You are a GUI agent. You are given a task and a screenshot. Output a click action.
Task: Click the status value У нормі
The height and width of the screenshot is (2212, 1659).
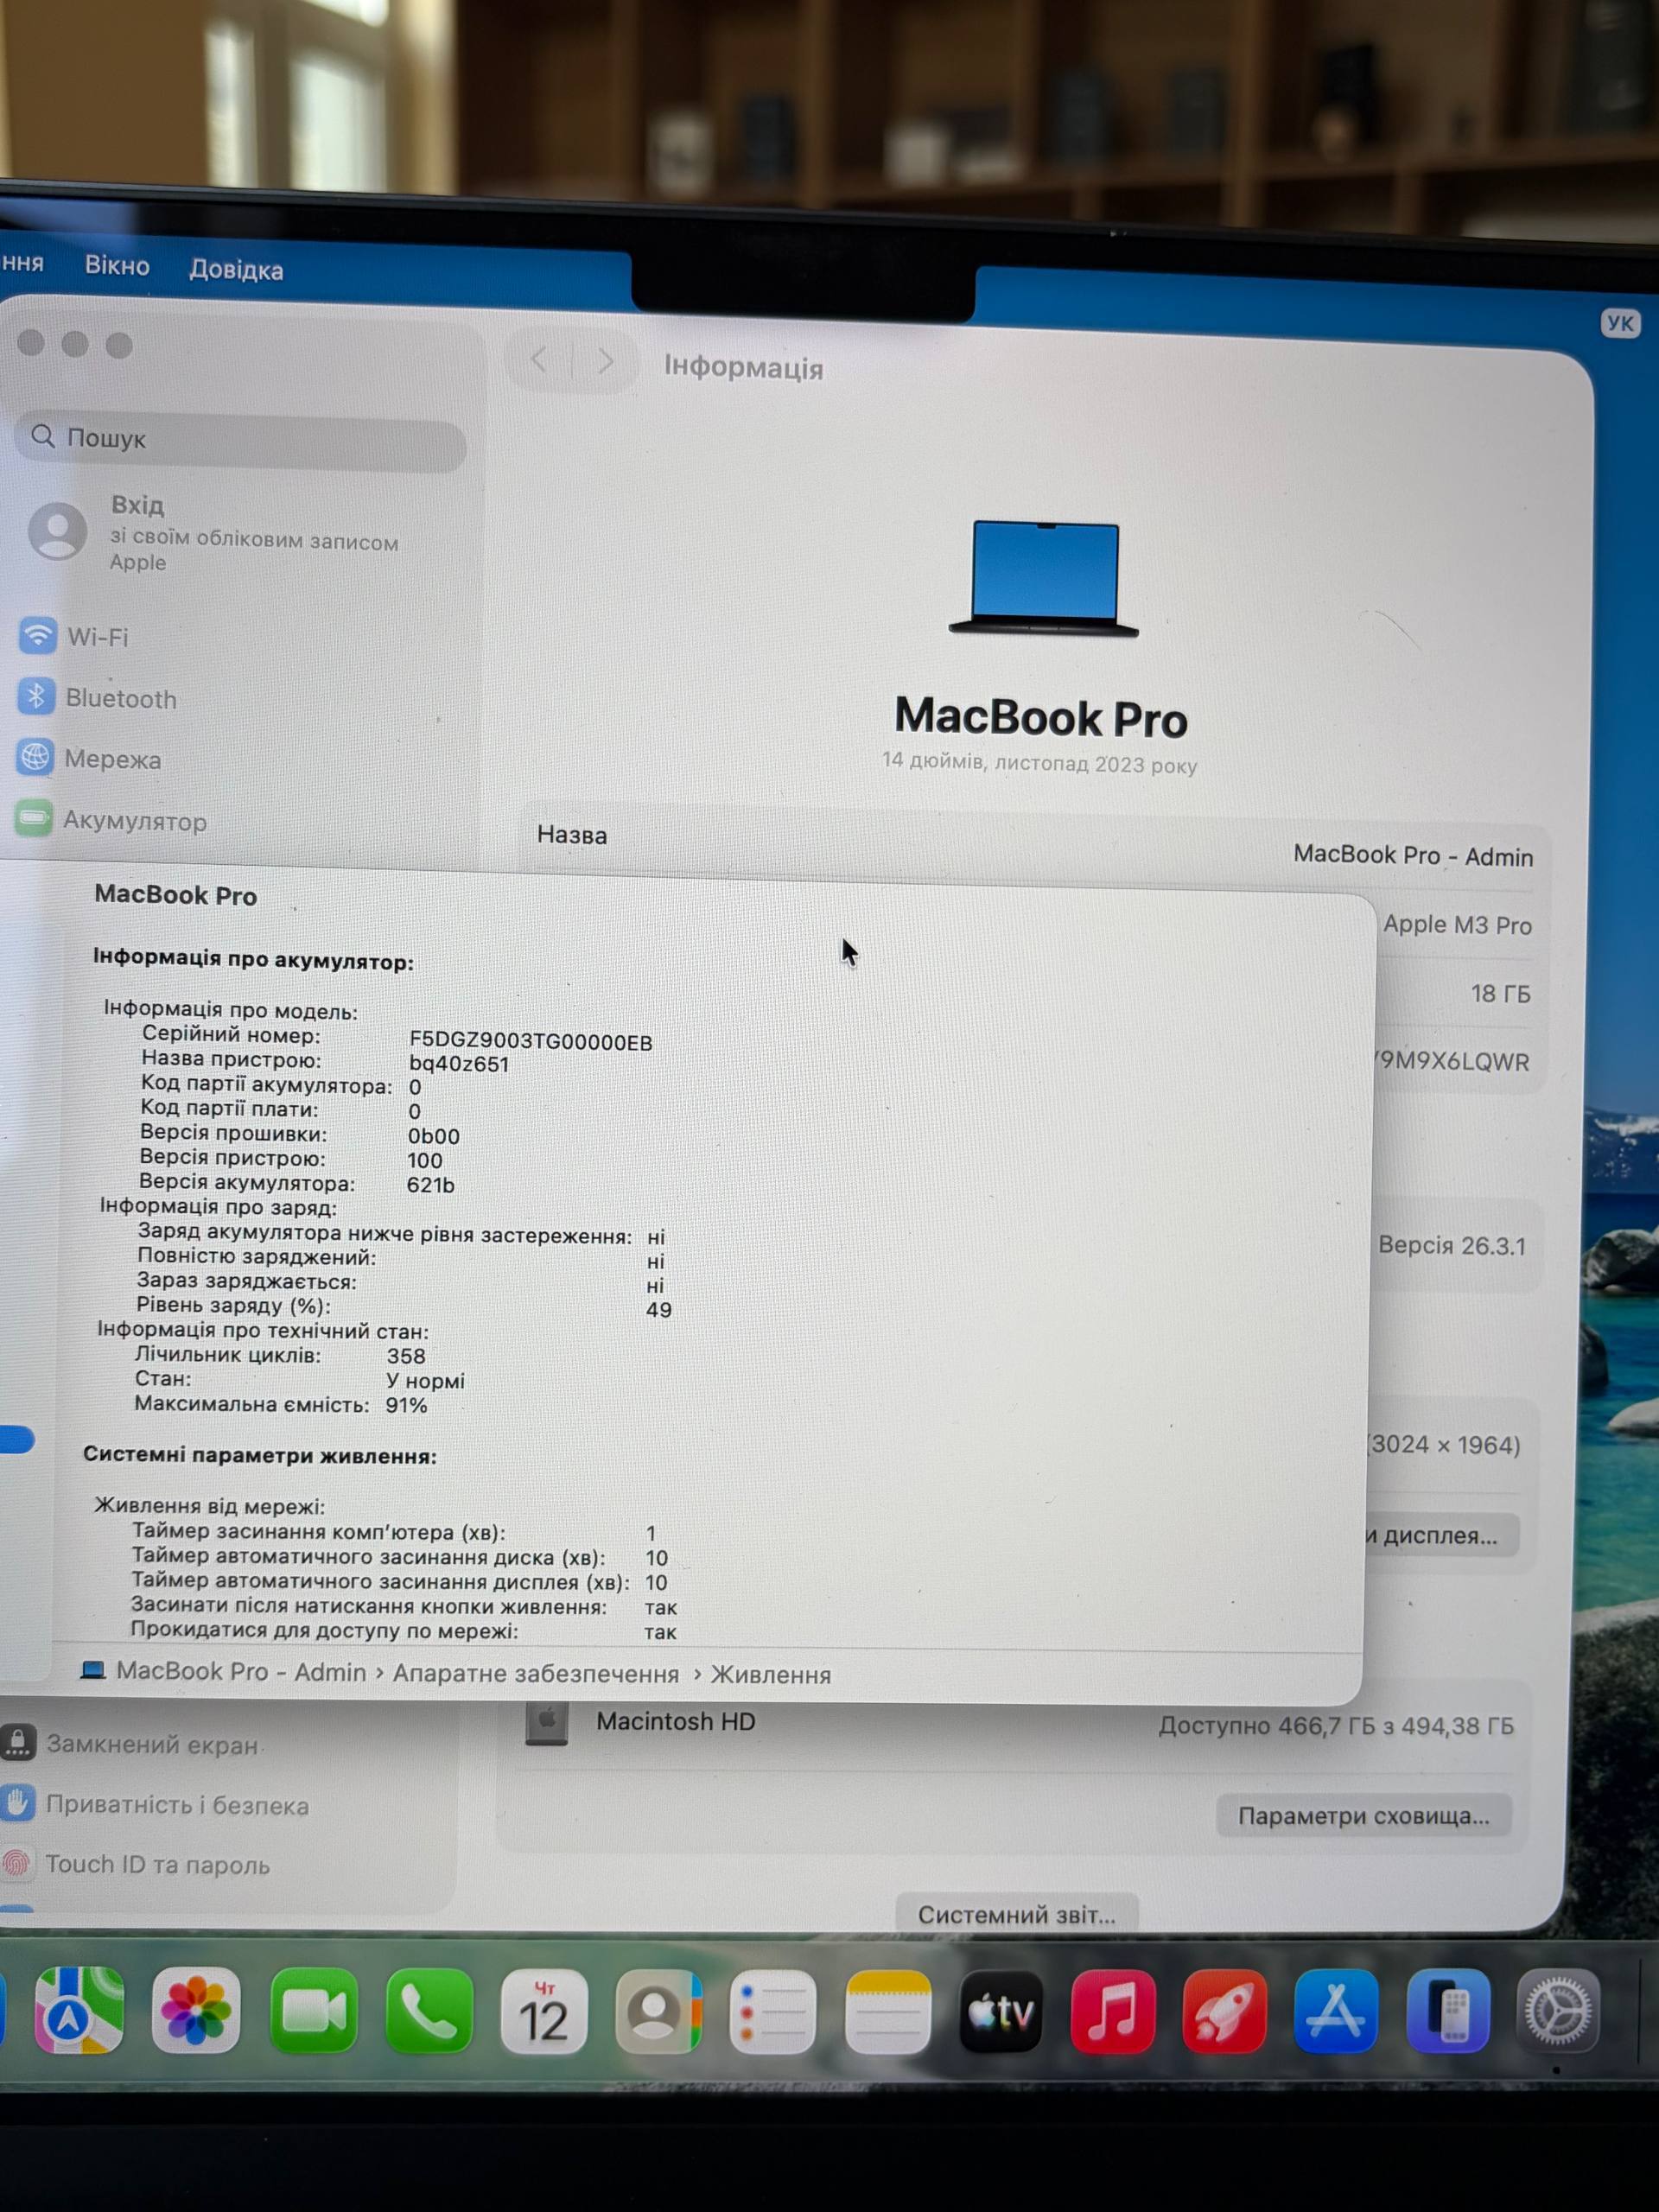[x=425, y=1381]
